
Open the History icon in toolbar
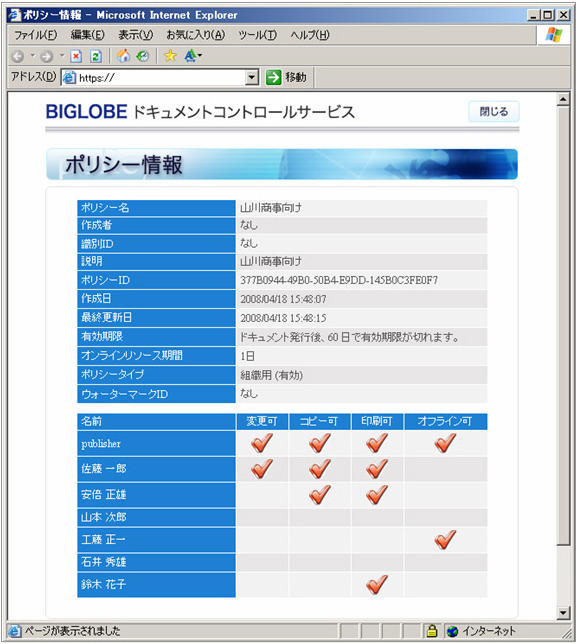pos(142,55)
